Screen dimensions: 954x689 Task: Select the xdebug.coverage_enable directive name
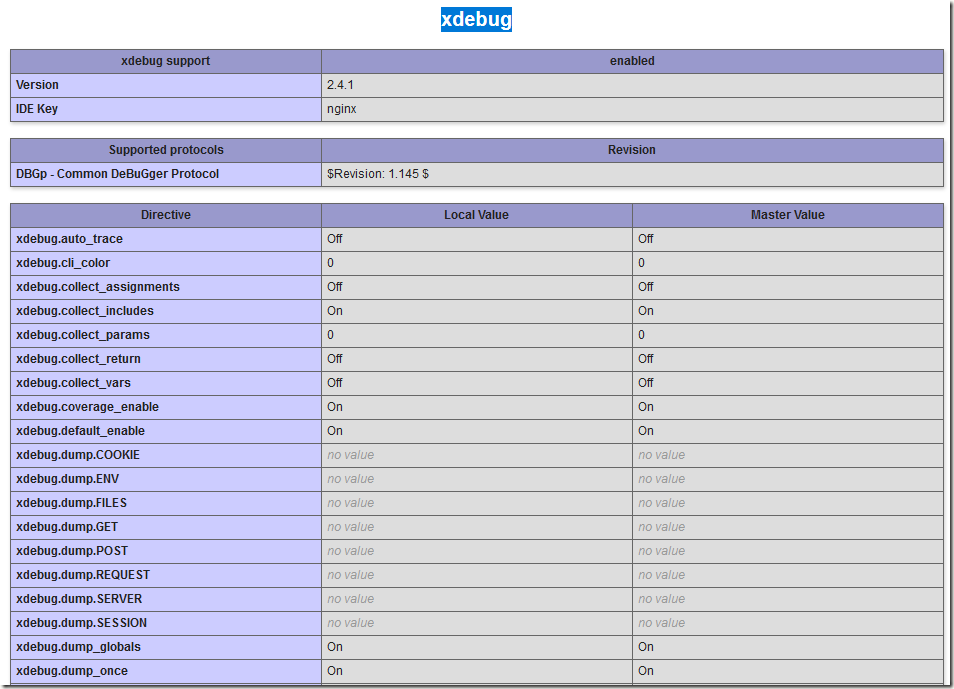(x=87, y=407)
